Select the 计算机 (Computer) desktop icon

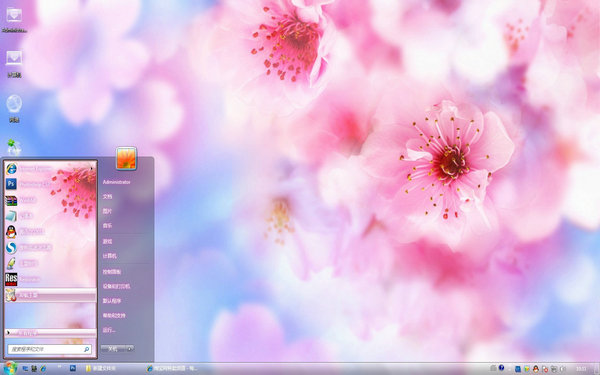tap(14, 63)
